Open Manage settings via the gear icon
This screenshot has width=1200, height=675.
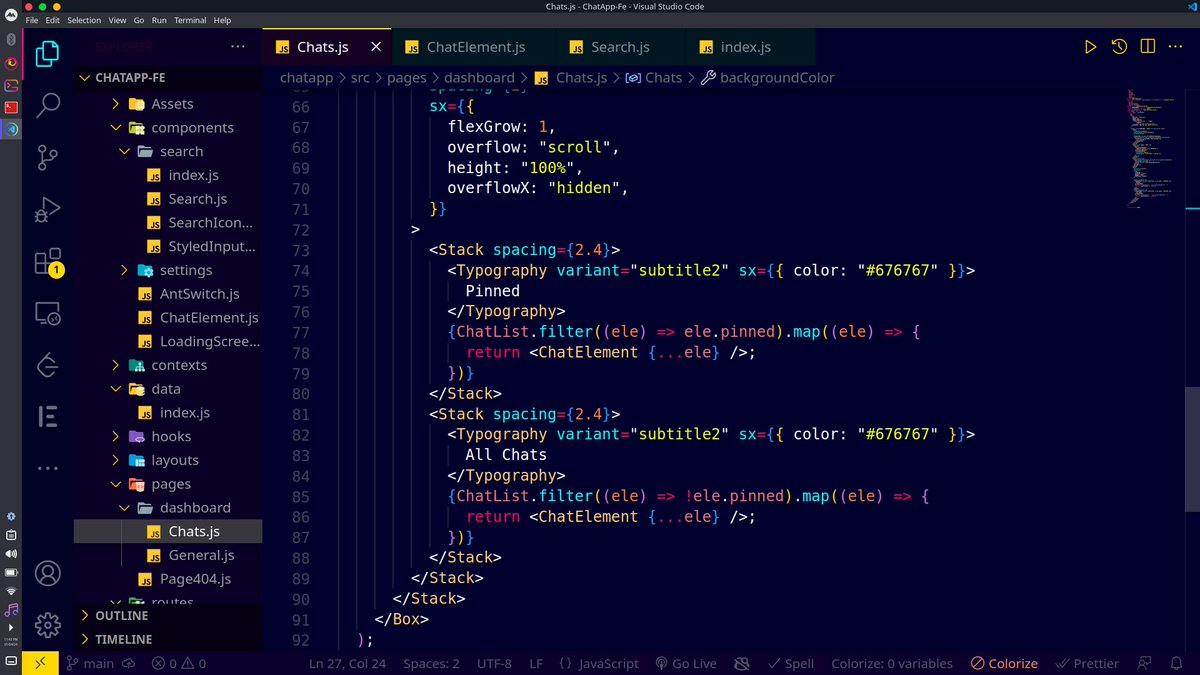[x=47, y=624]
